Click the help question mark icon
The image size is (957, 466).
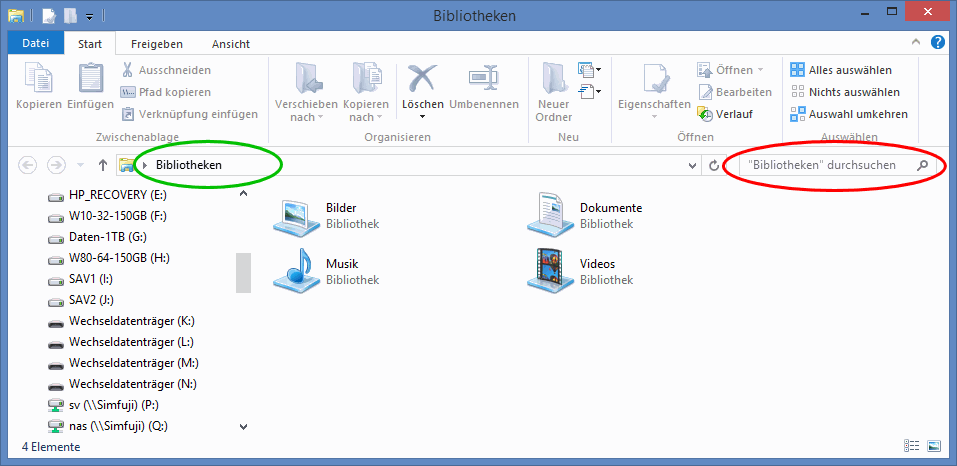click(938, 43)
